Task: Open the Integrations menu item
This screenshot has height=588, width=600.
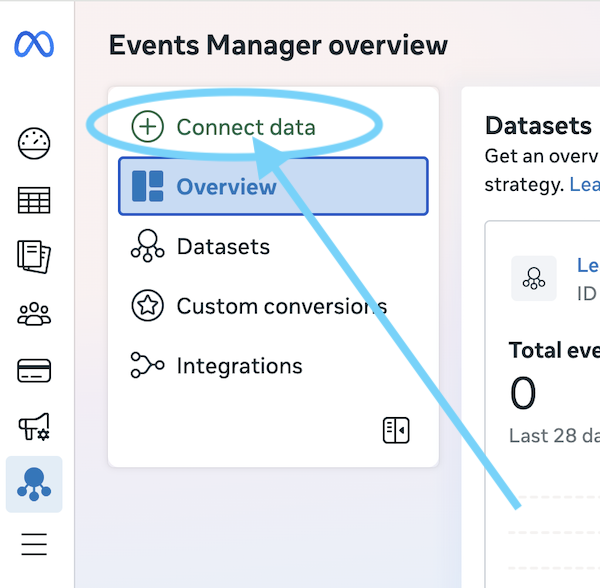Action: 273,366
